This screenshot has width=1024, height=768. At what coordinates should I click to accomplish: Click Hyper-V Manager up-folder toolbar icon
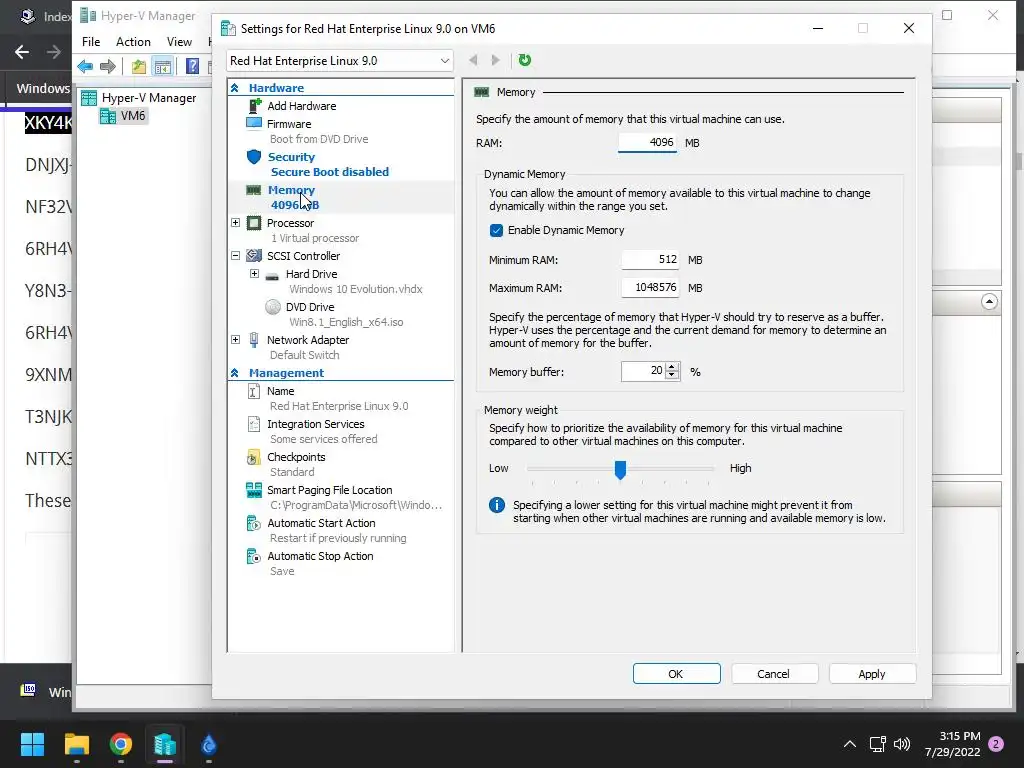click(x=138, y=66)
